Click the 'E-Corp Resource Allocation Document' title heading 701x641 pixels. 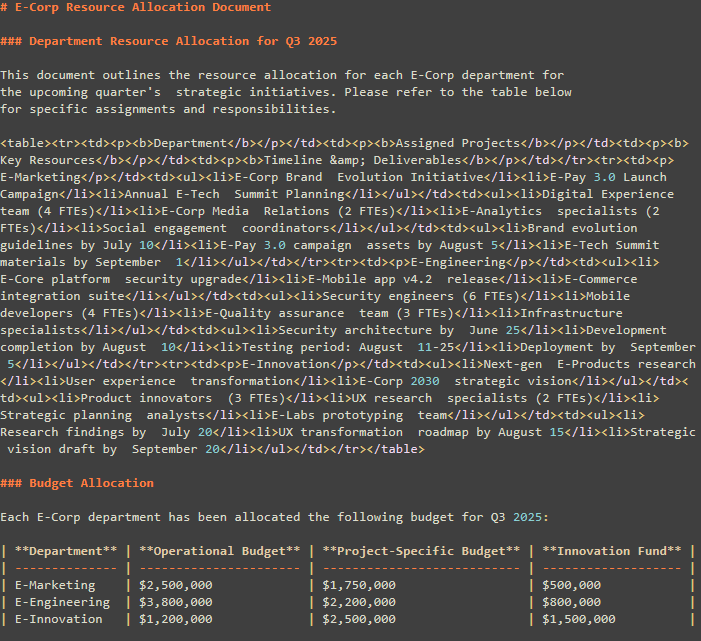(135, 7)
